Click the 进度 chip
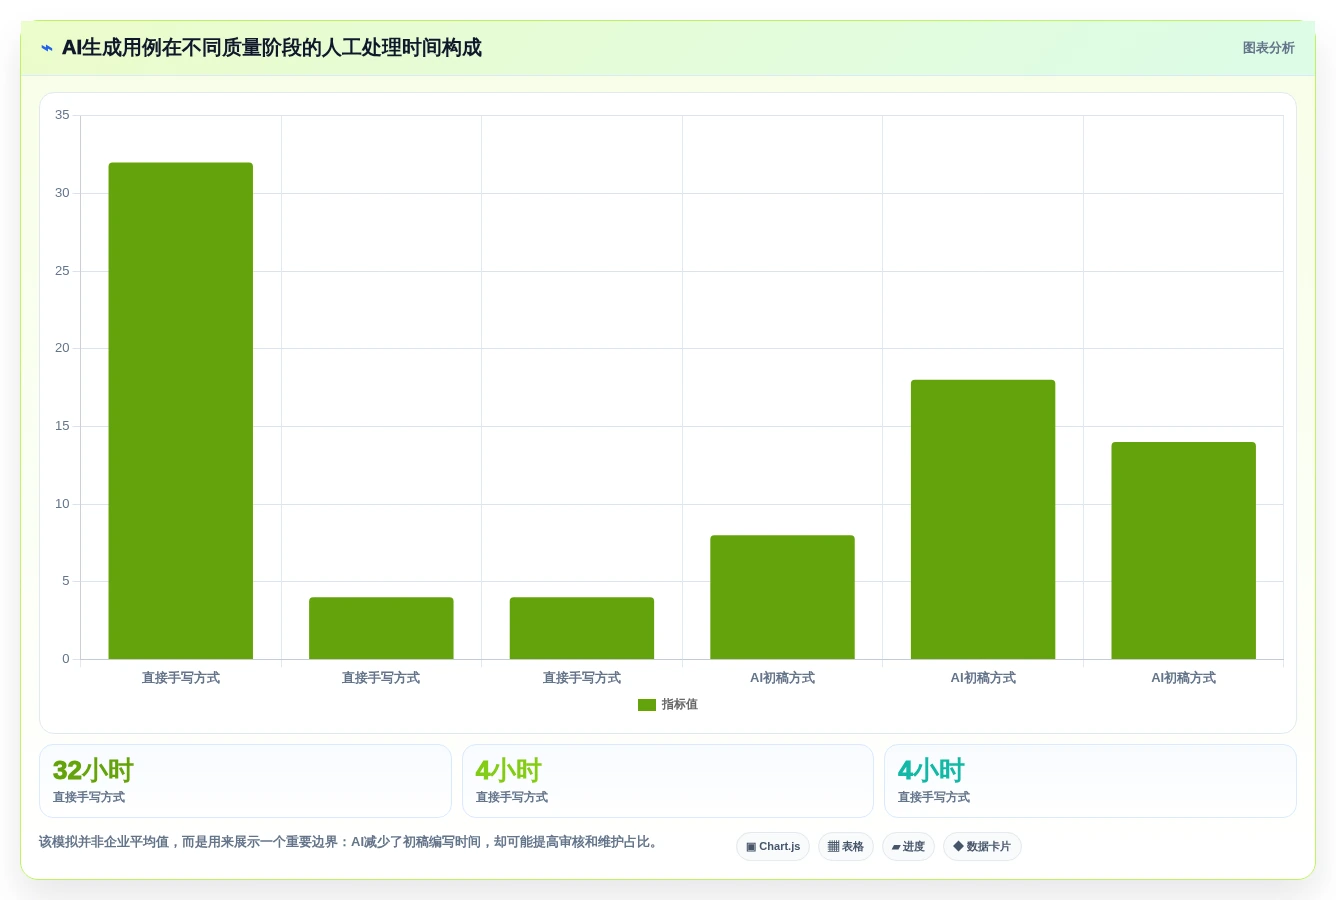This screenshot has width=1336, height=900. tap(908, 847)
